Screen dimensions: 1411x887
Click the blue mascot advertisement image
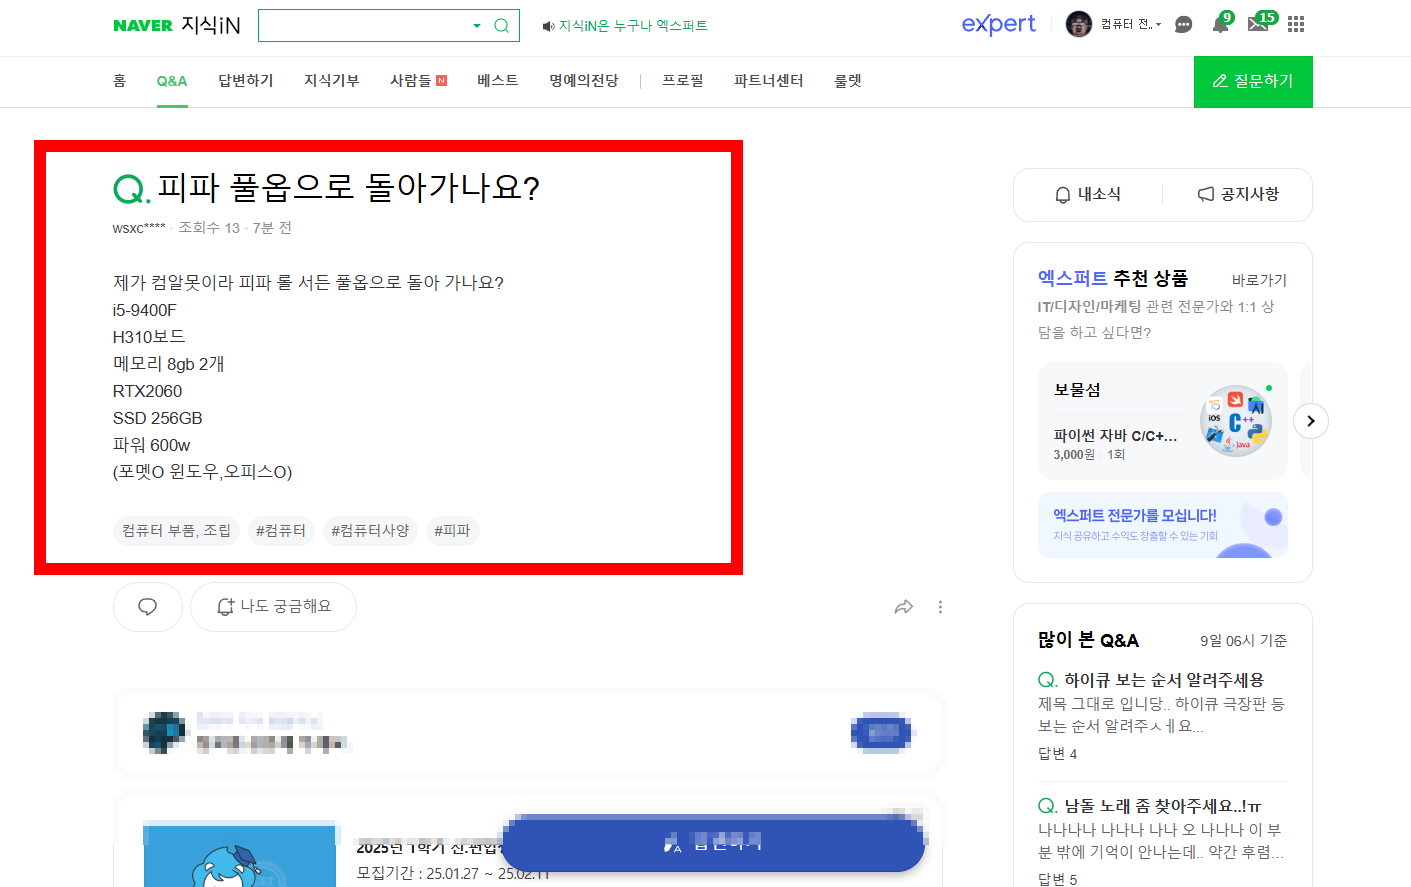[240, 856]
